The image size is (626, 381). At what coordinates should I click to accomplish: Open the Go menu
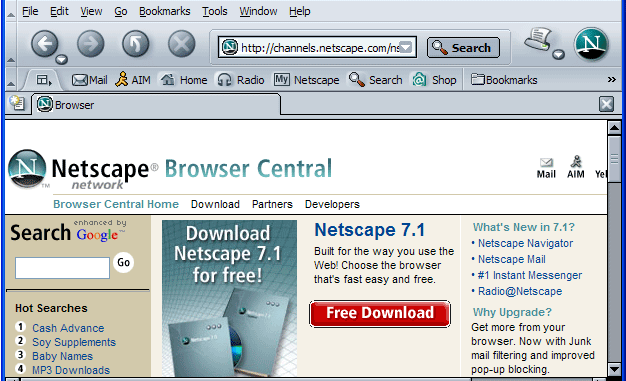point(121,11)
